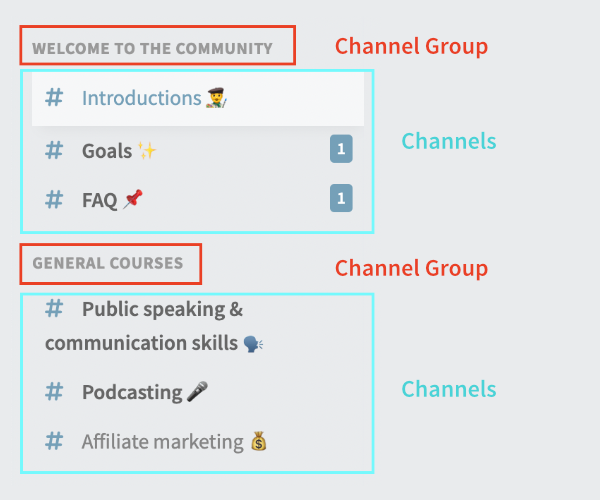The height and width of the screenshot is (500, 600).
Task: Click the microphone emoji after Podcasting
Action: (197, 391)
